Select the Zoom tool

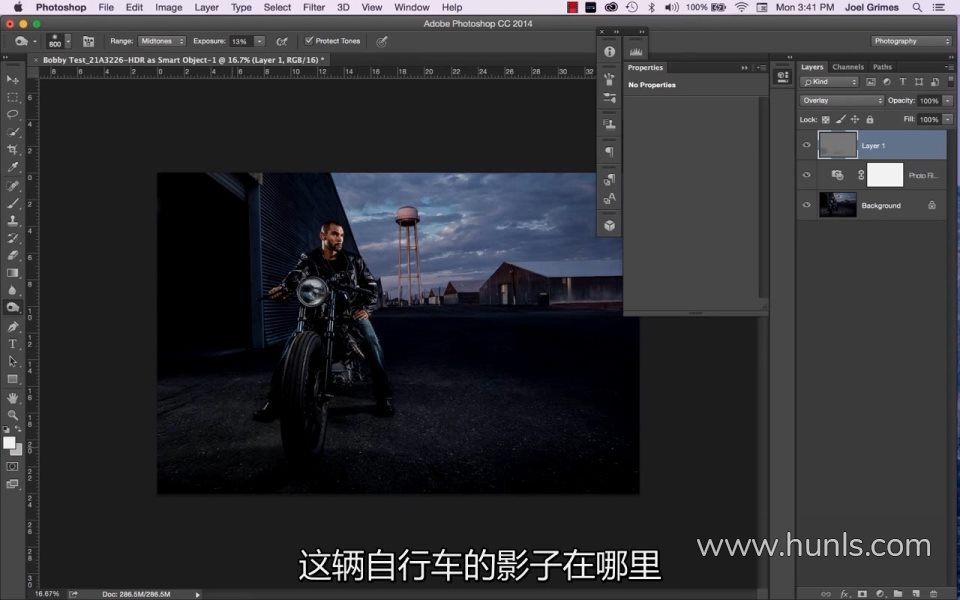point(12,415)
